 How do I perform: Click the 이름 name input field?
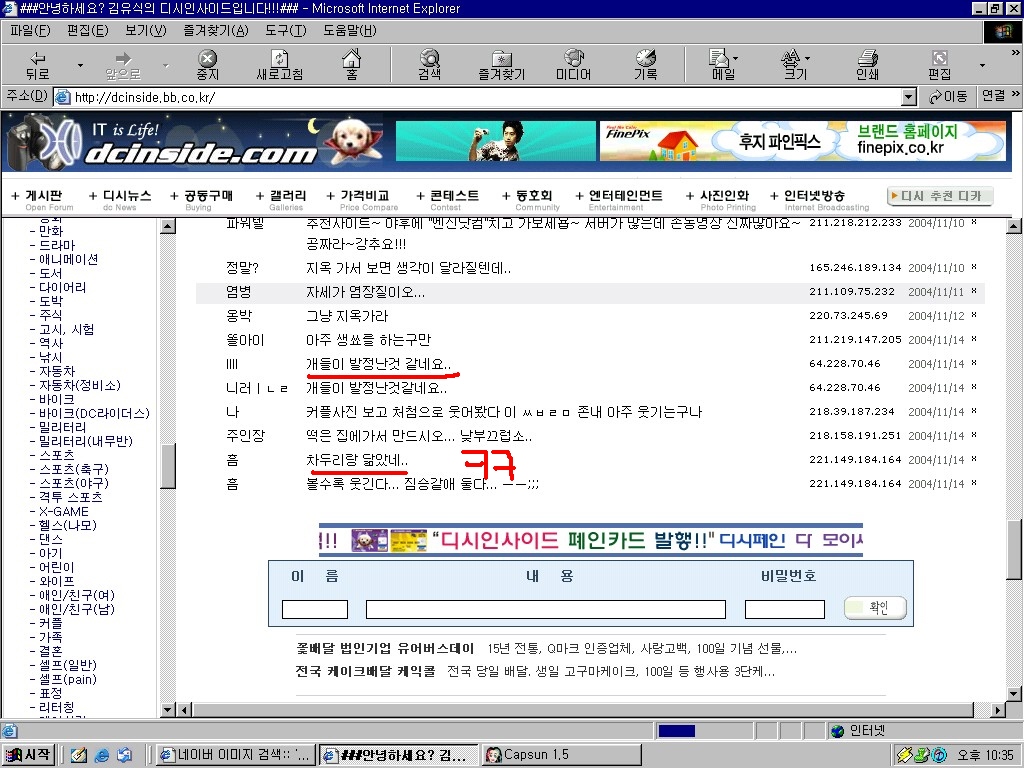(x=315, y=609)
